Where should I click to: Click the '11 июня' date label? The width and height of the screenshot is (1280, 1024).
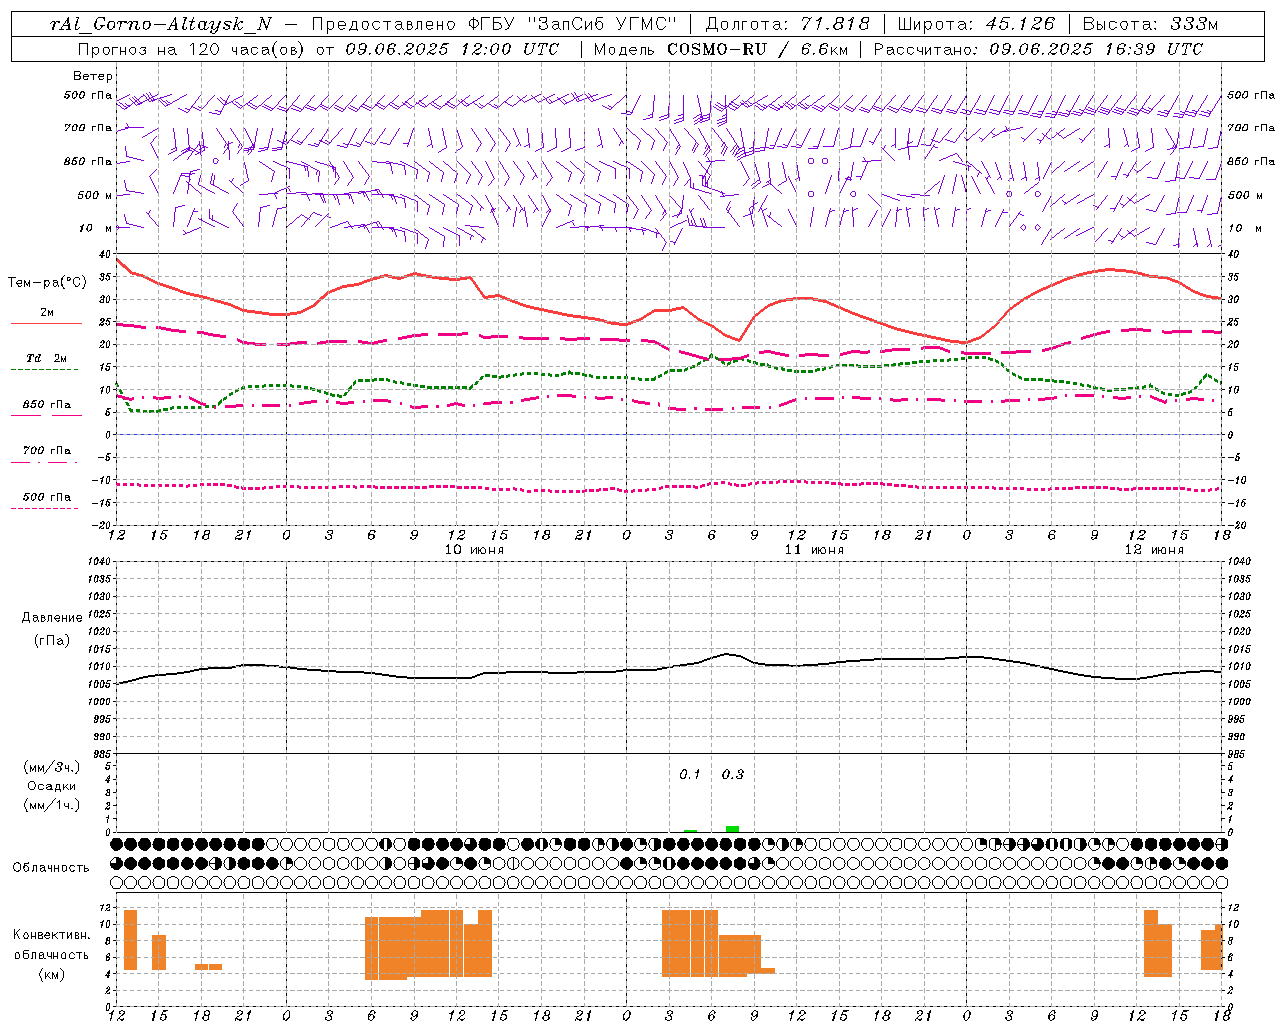[814, 550]
